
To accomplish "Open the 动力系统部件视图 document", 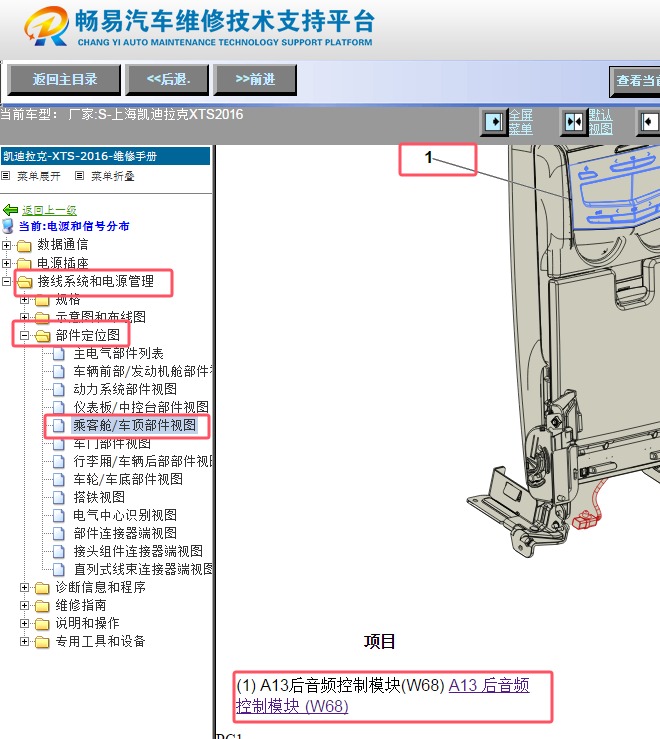I will pos(125,389).
